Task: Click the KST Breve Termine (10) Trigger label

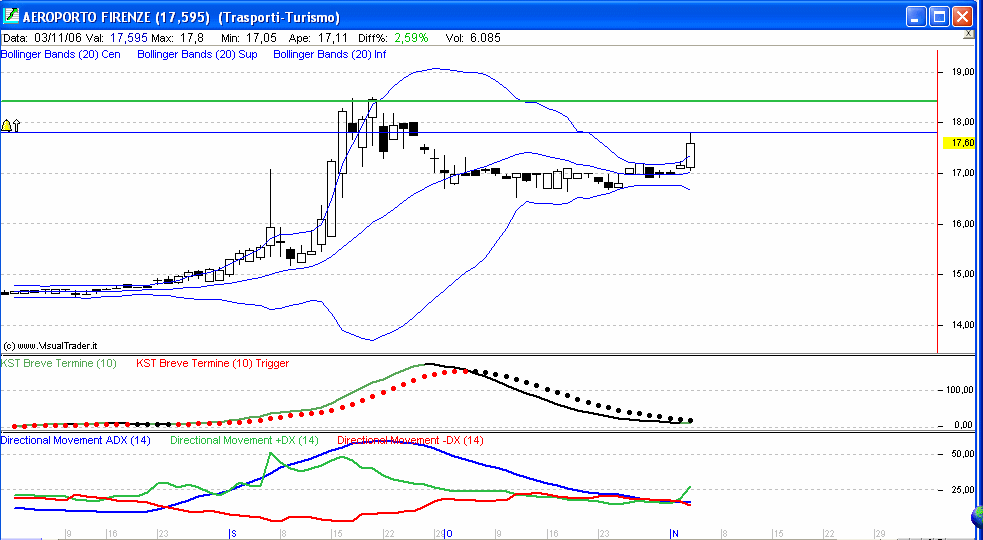Action: click(213, 363)
